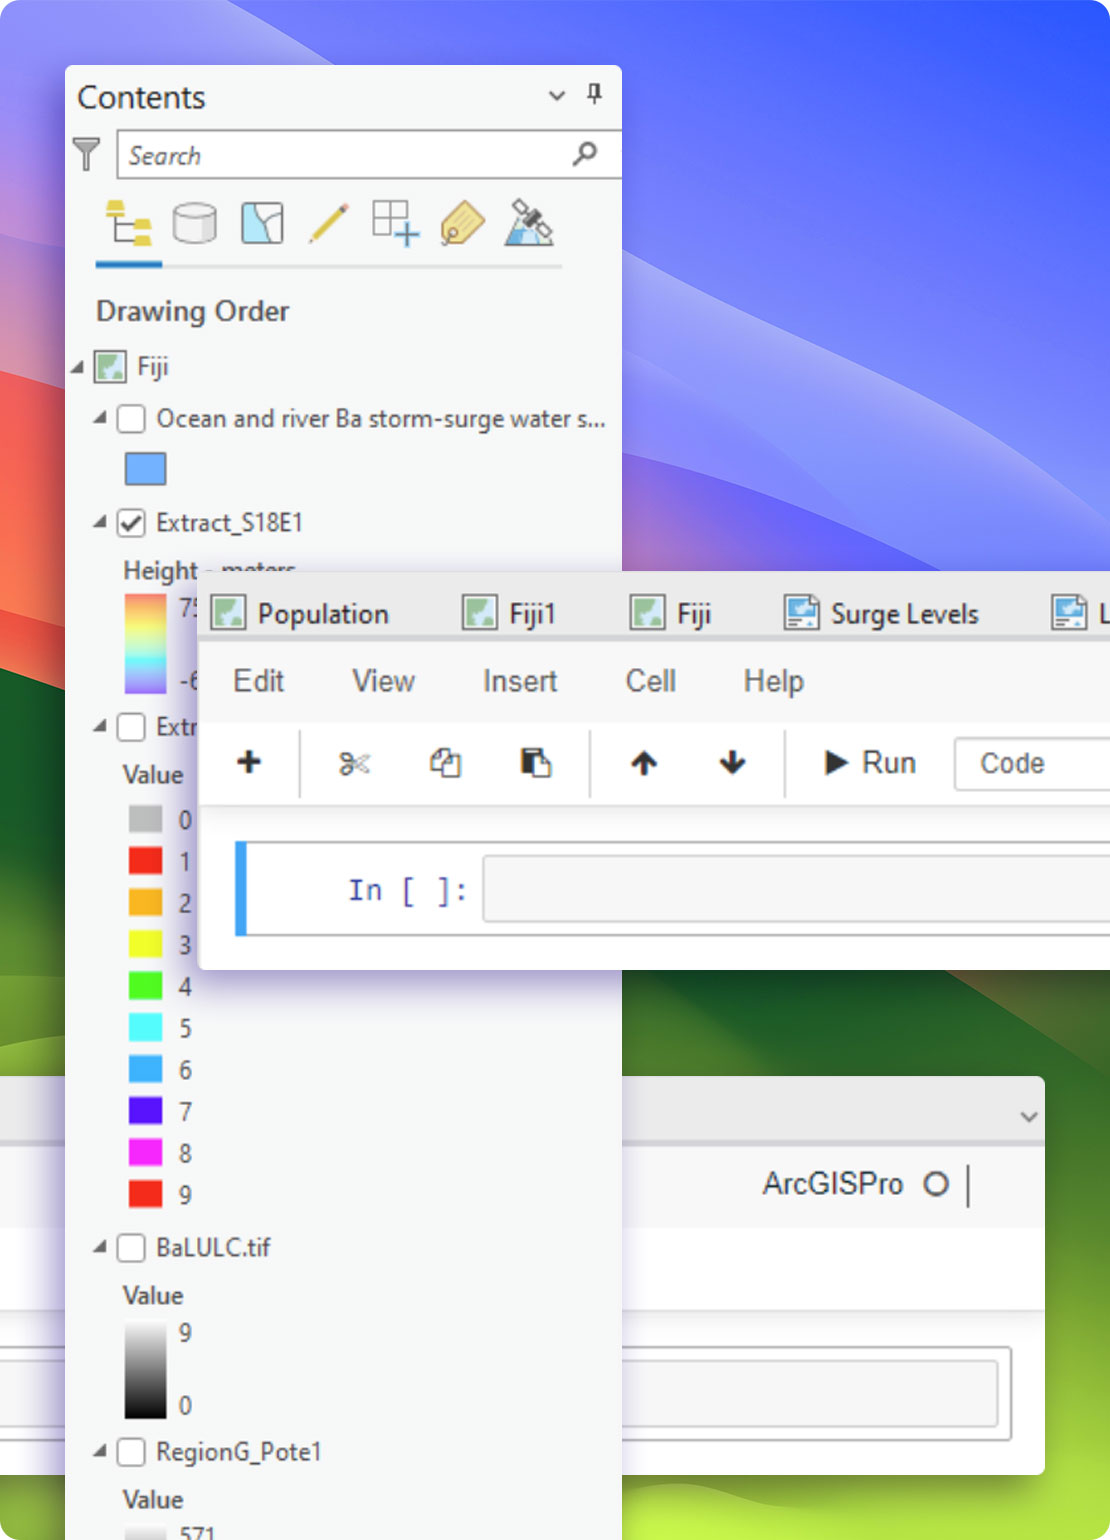Screen dimensions: 1110x1540
Task: Cut the selected notebook cell
Action: click(x=354, y=764)
